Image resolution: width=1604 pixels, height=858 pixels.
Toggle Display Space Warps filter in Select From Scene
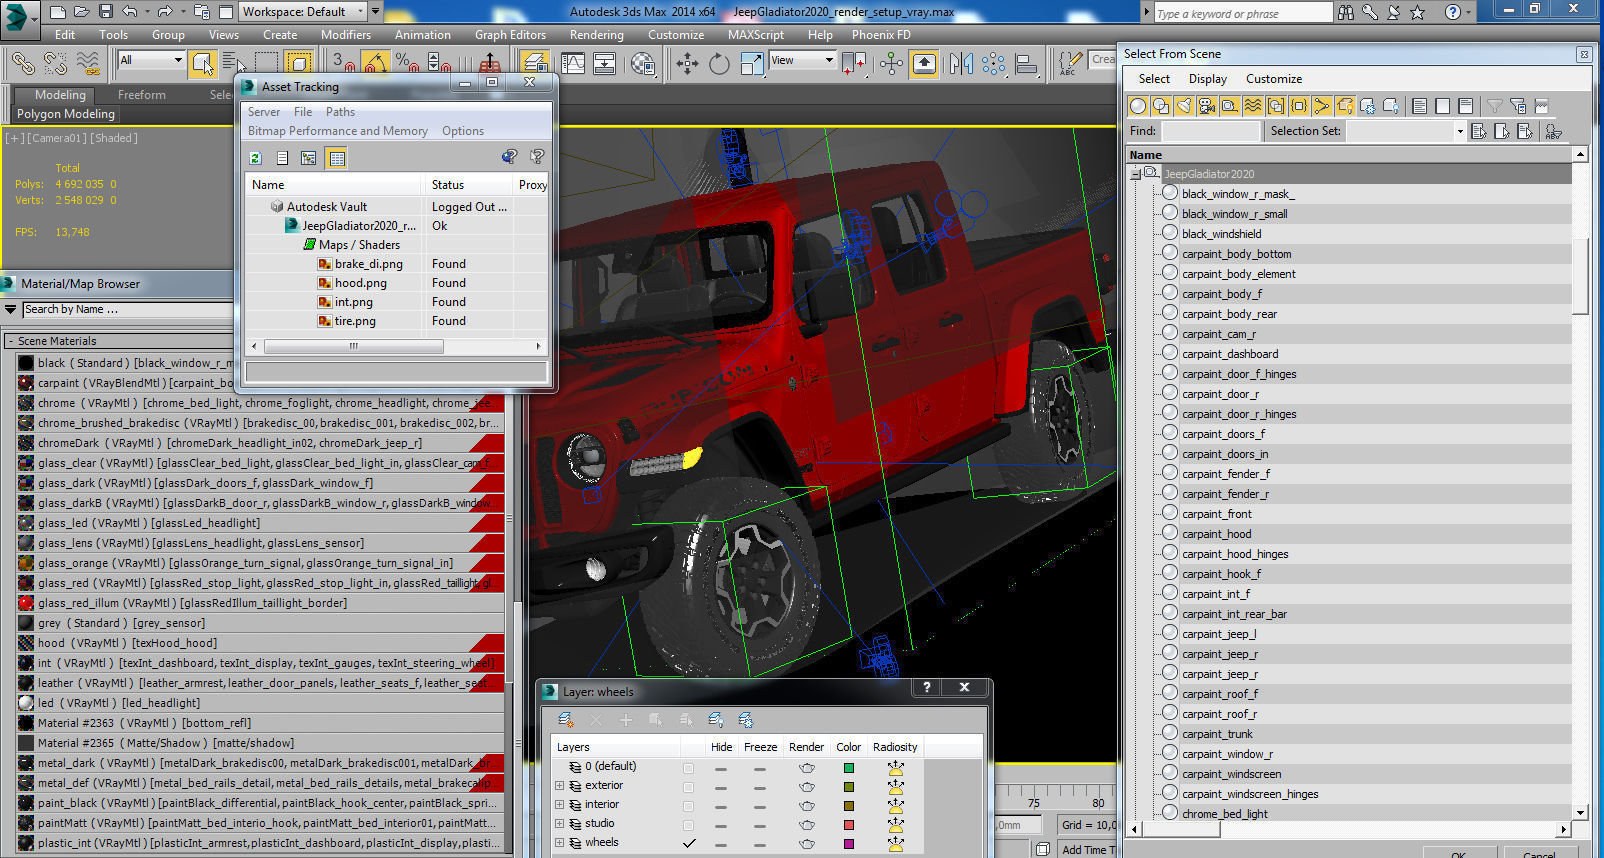point(1253,106)
